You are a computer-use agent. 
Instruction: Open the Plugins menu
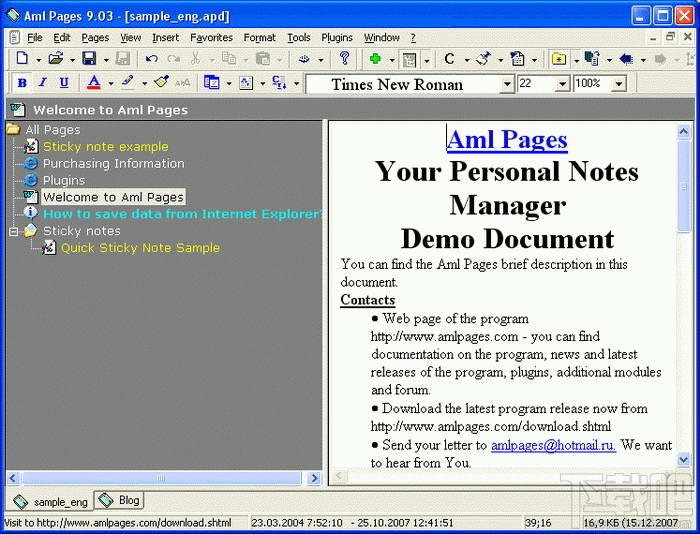coord(337,38)
